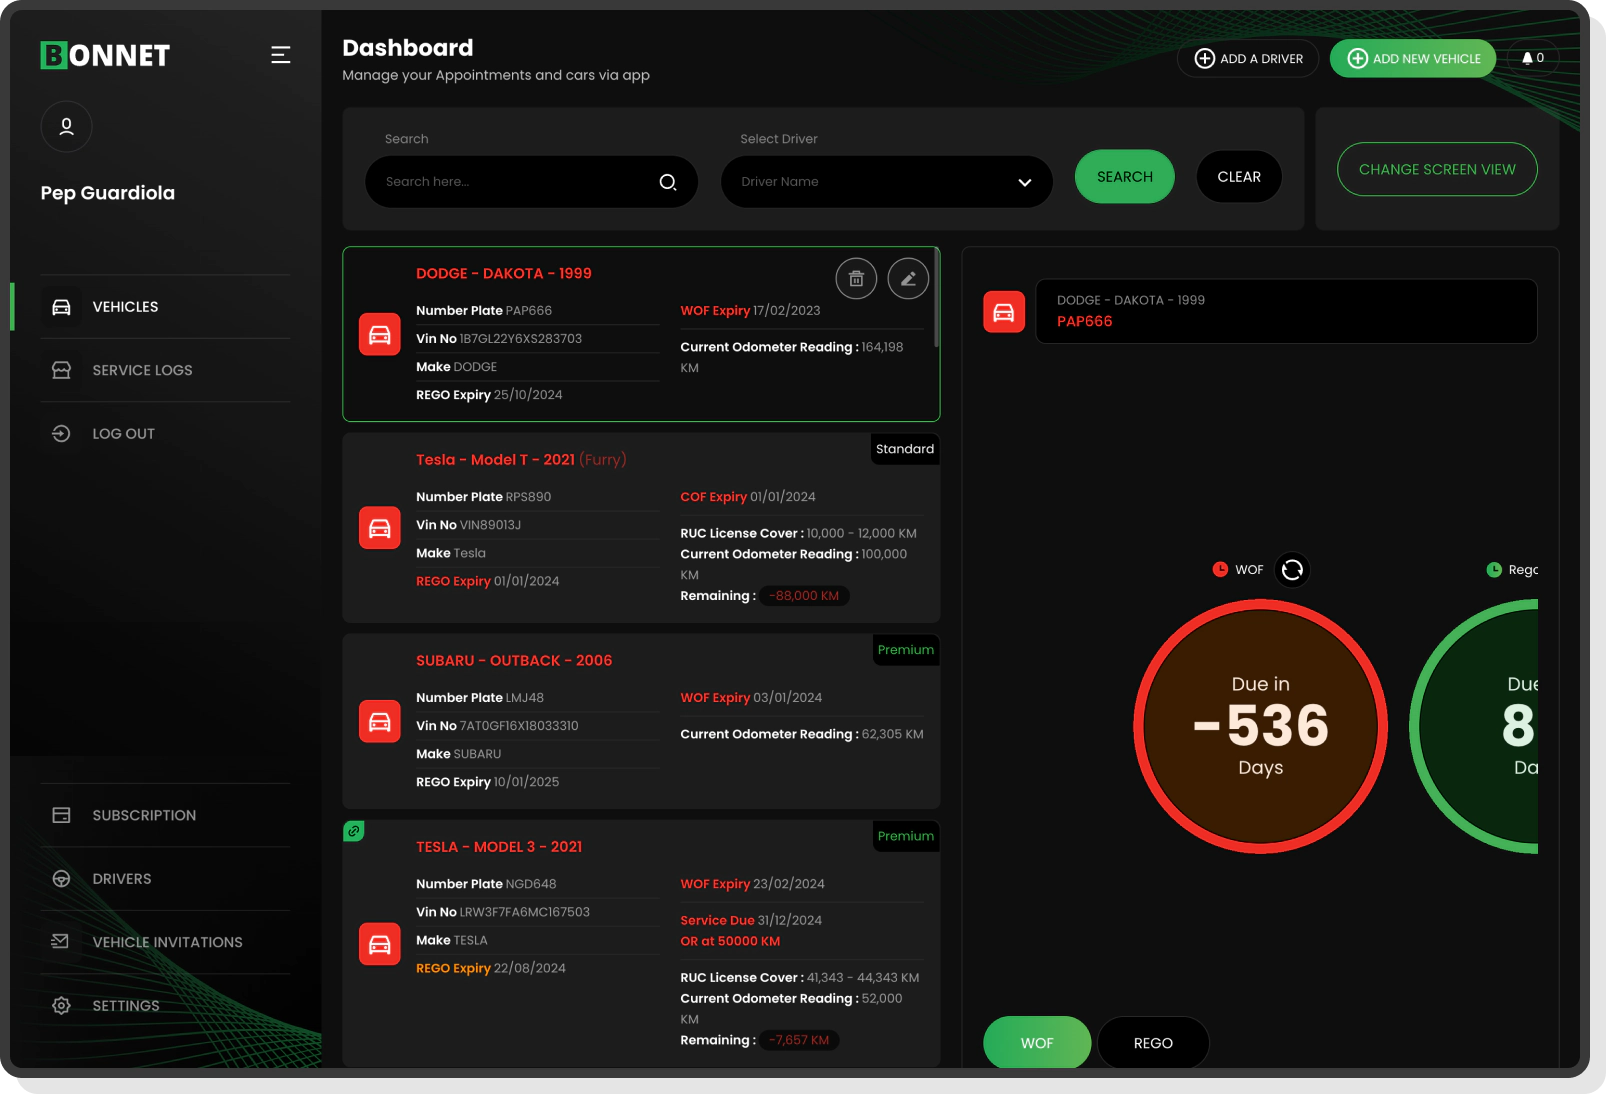This screenshot has height=1094, width=1606.
Task: Open the Service Logs menu item
Action: tap(142, 370)
